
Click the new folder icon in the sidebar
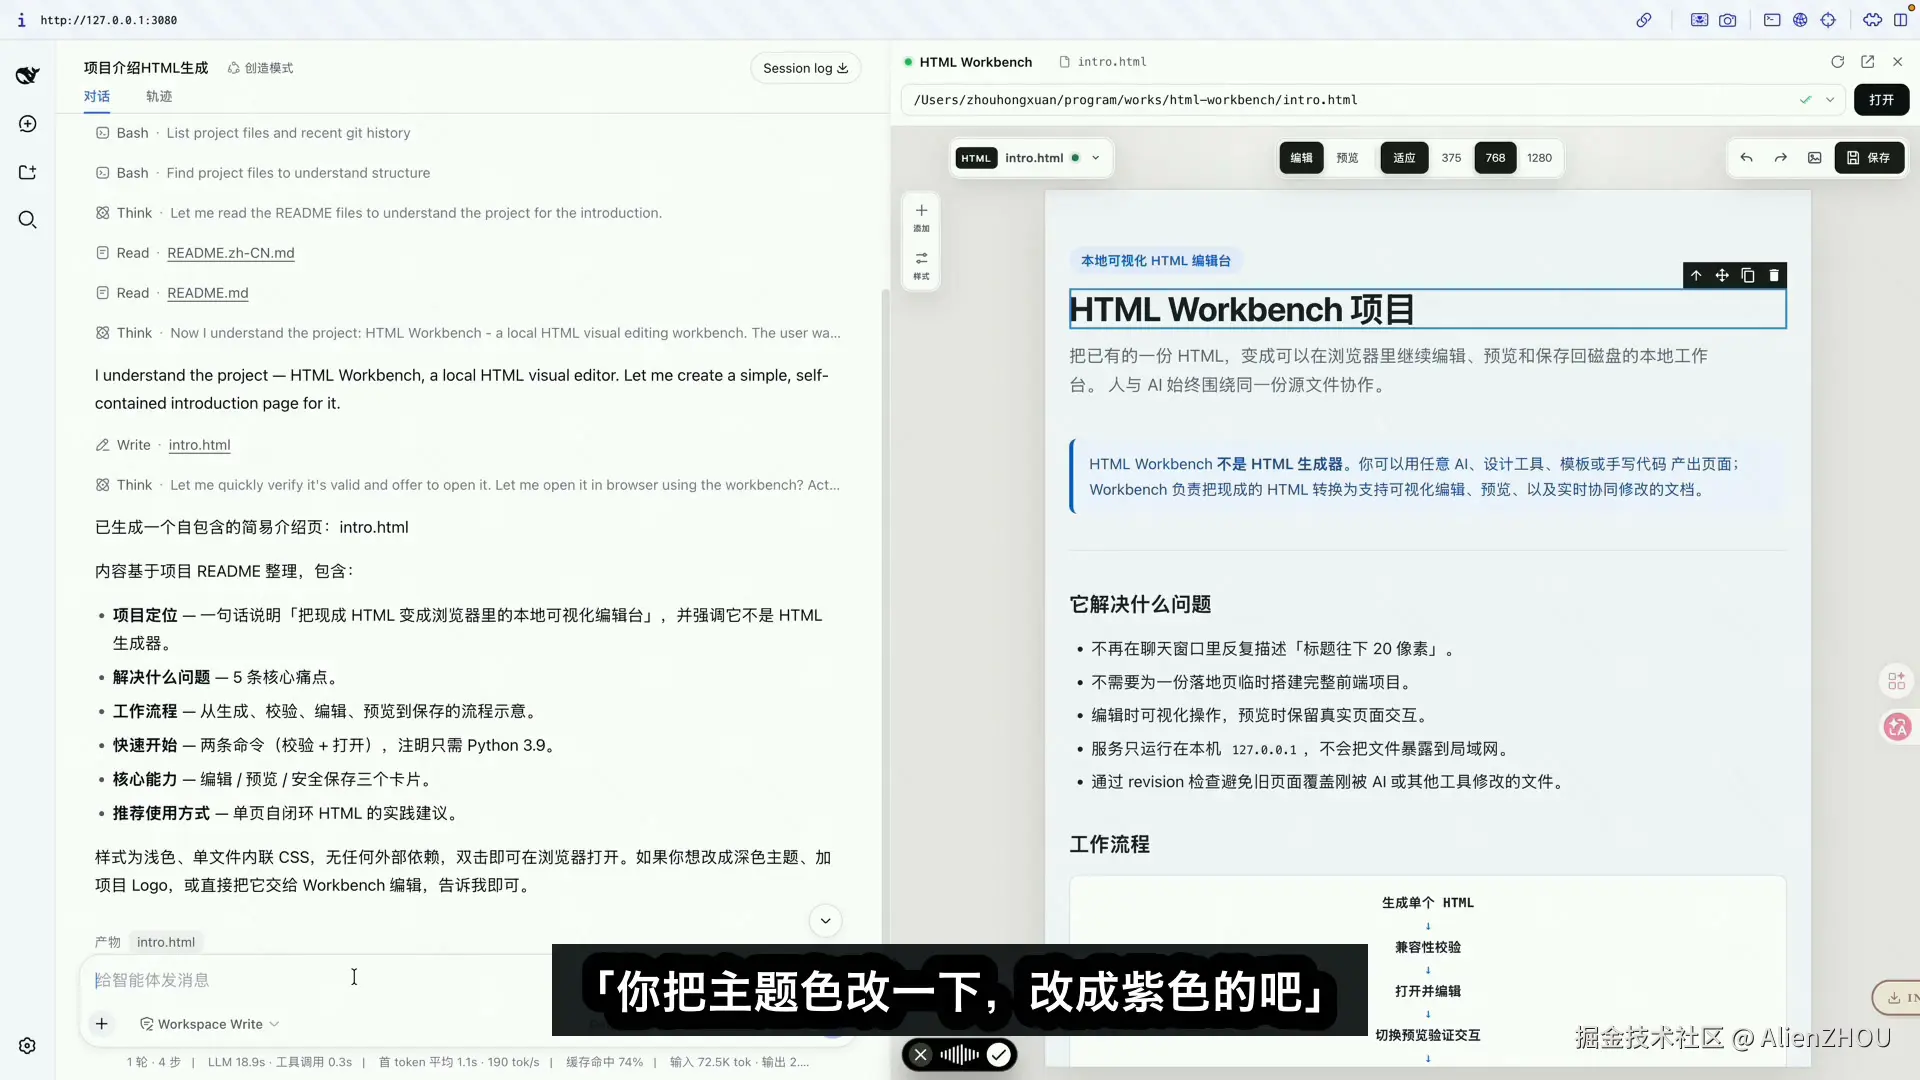pyautogui.click(x=28, y=172)
